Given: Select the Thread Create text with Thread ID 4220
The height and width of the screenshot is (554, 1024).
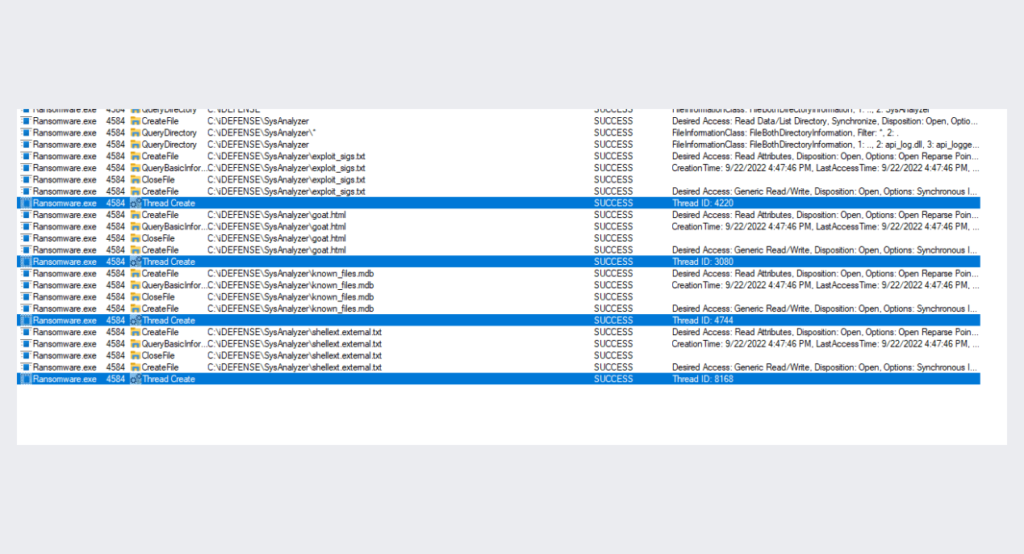Looking at the screenshot, I should (168, 203).
